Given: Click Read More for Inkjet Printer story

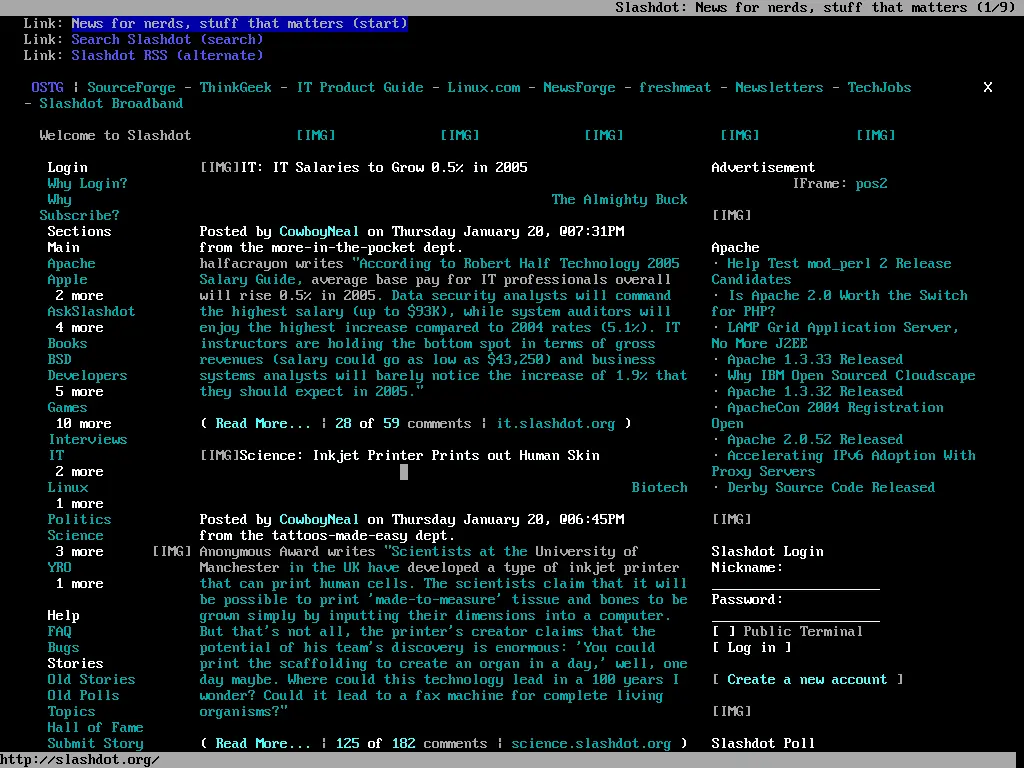Looking at the screenshot, I should point(263,743).
